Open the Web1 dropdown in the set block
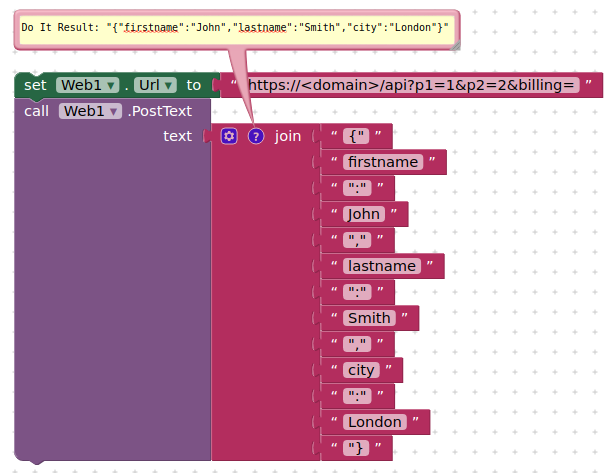Screen dimensions: 611x473 click(88, 85)
